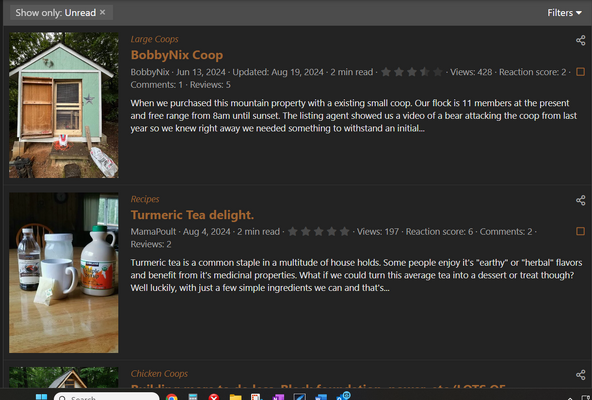Open the Chicken Coops category
The height and width of the screenshot is (400, 592).
pyautogui.click(x=159, y=374)
